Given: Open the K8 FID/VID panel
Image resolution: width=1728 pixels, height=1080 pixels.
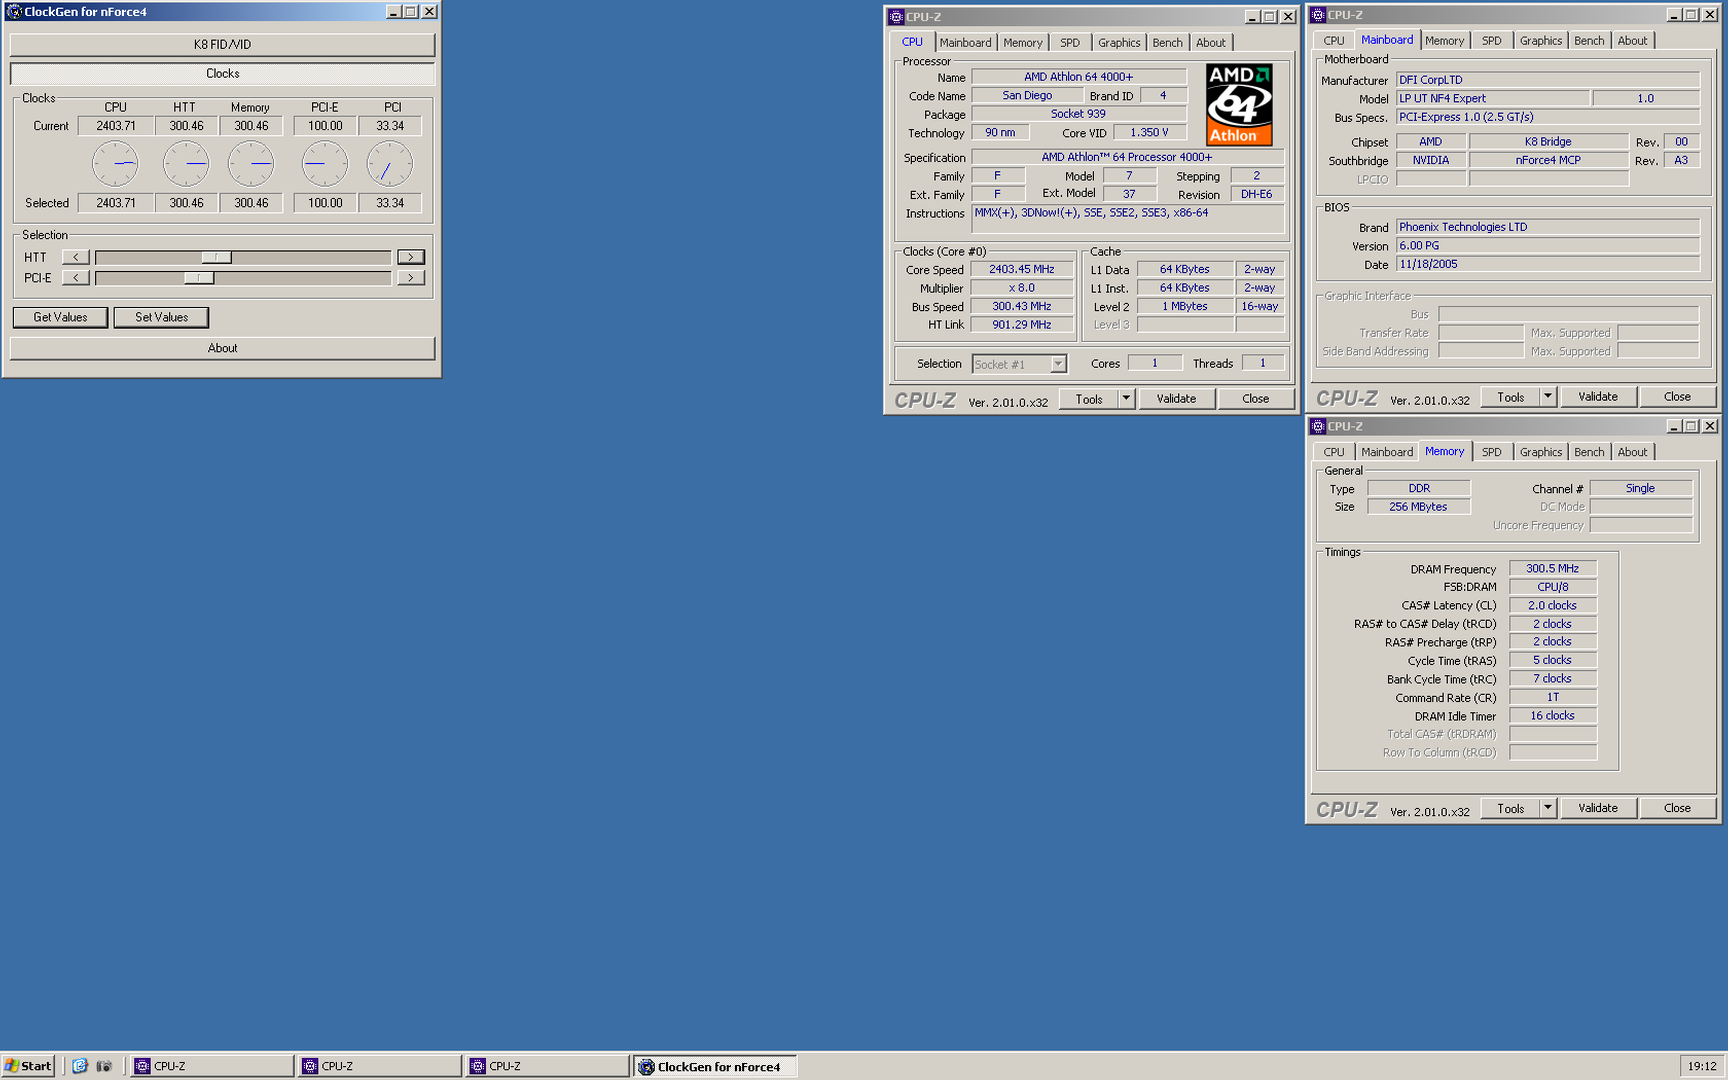Looking at the screenshot, I should pos(222,45).
